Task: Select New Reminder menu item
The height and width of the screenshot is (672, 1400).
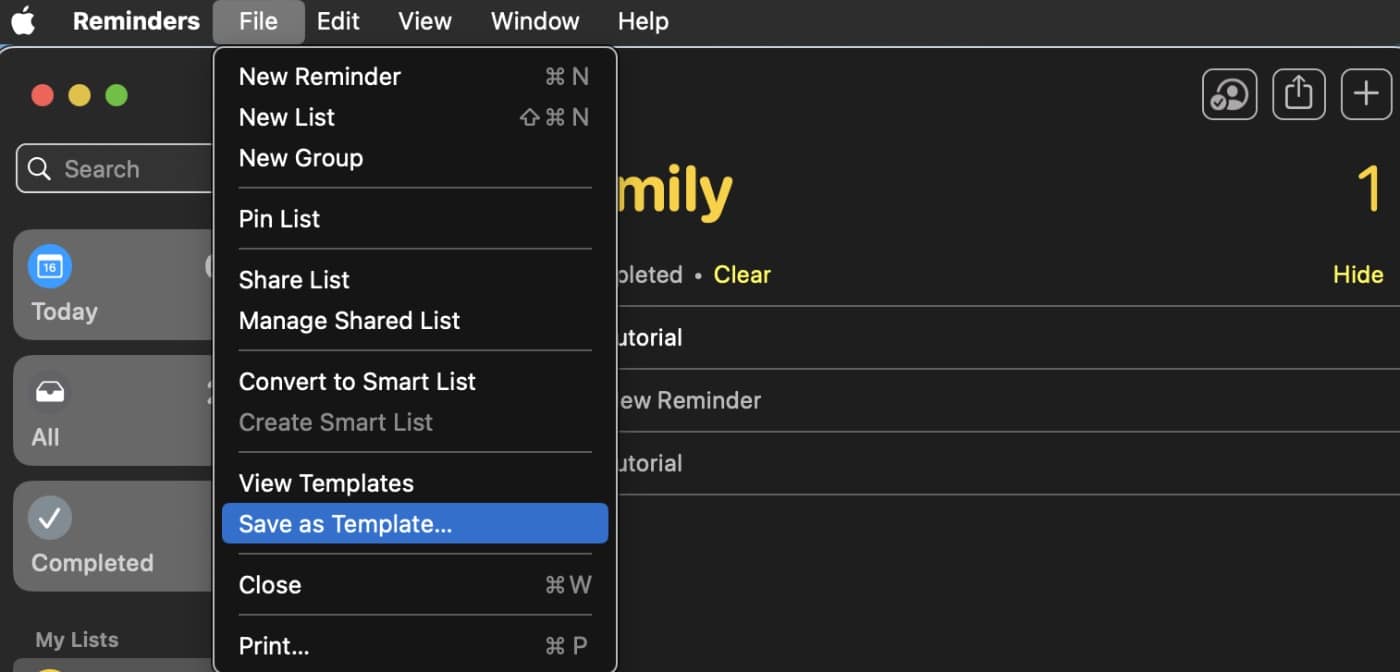Action: [319, 77]
